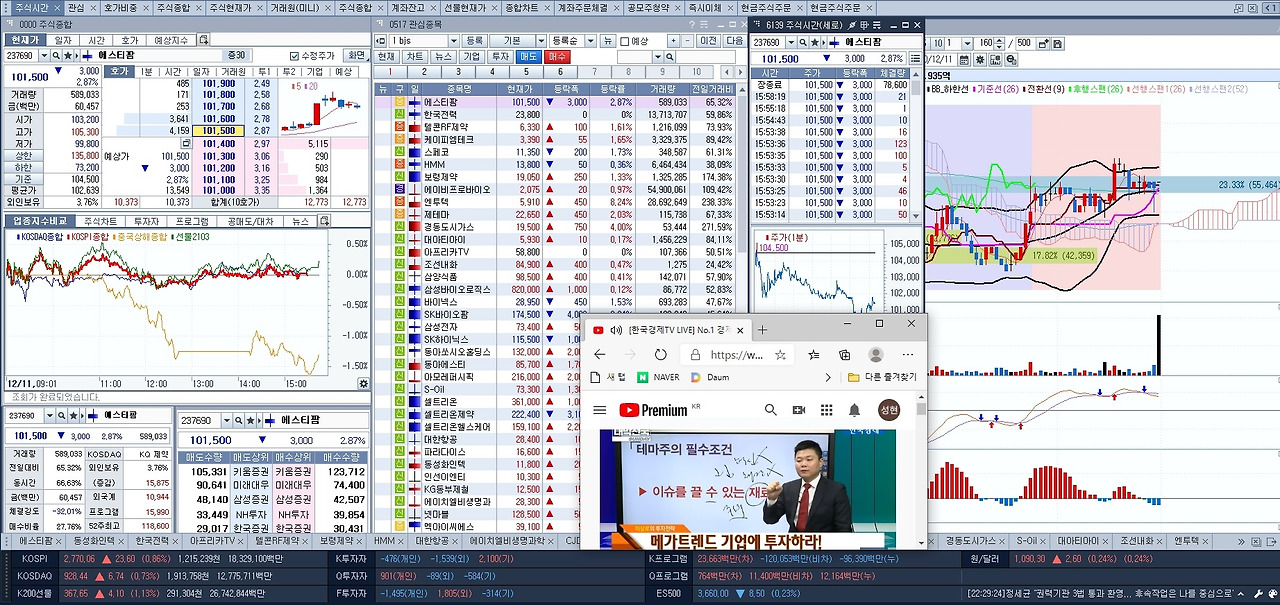Open browser profile avatar icon
Image resolution: width=1280 pixels, height=605 pixels.
(x=876, y=354)
